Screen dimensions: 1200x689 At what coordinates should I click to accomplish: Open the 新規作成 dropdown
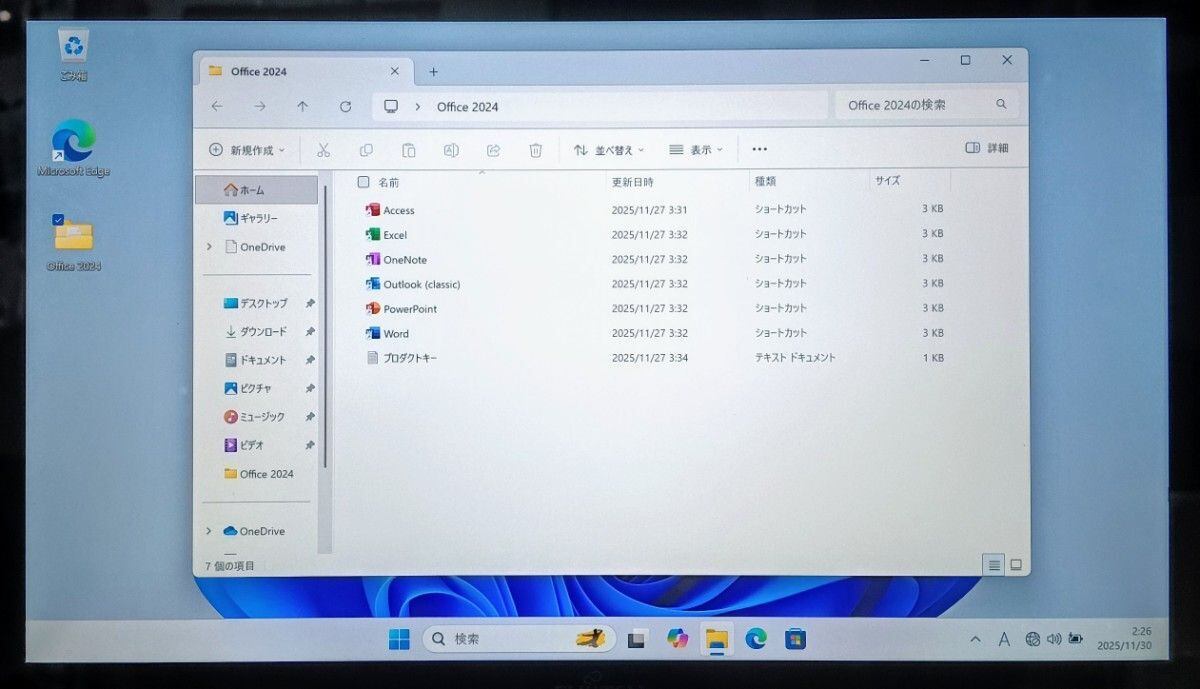(247, 150)
